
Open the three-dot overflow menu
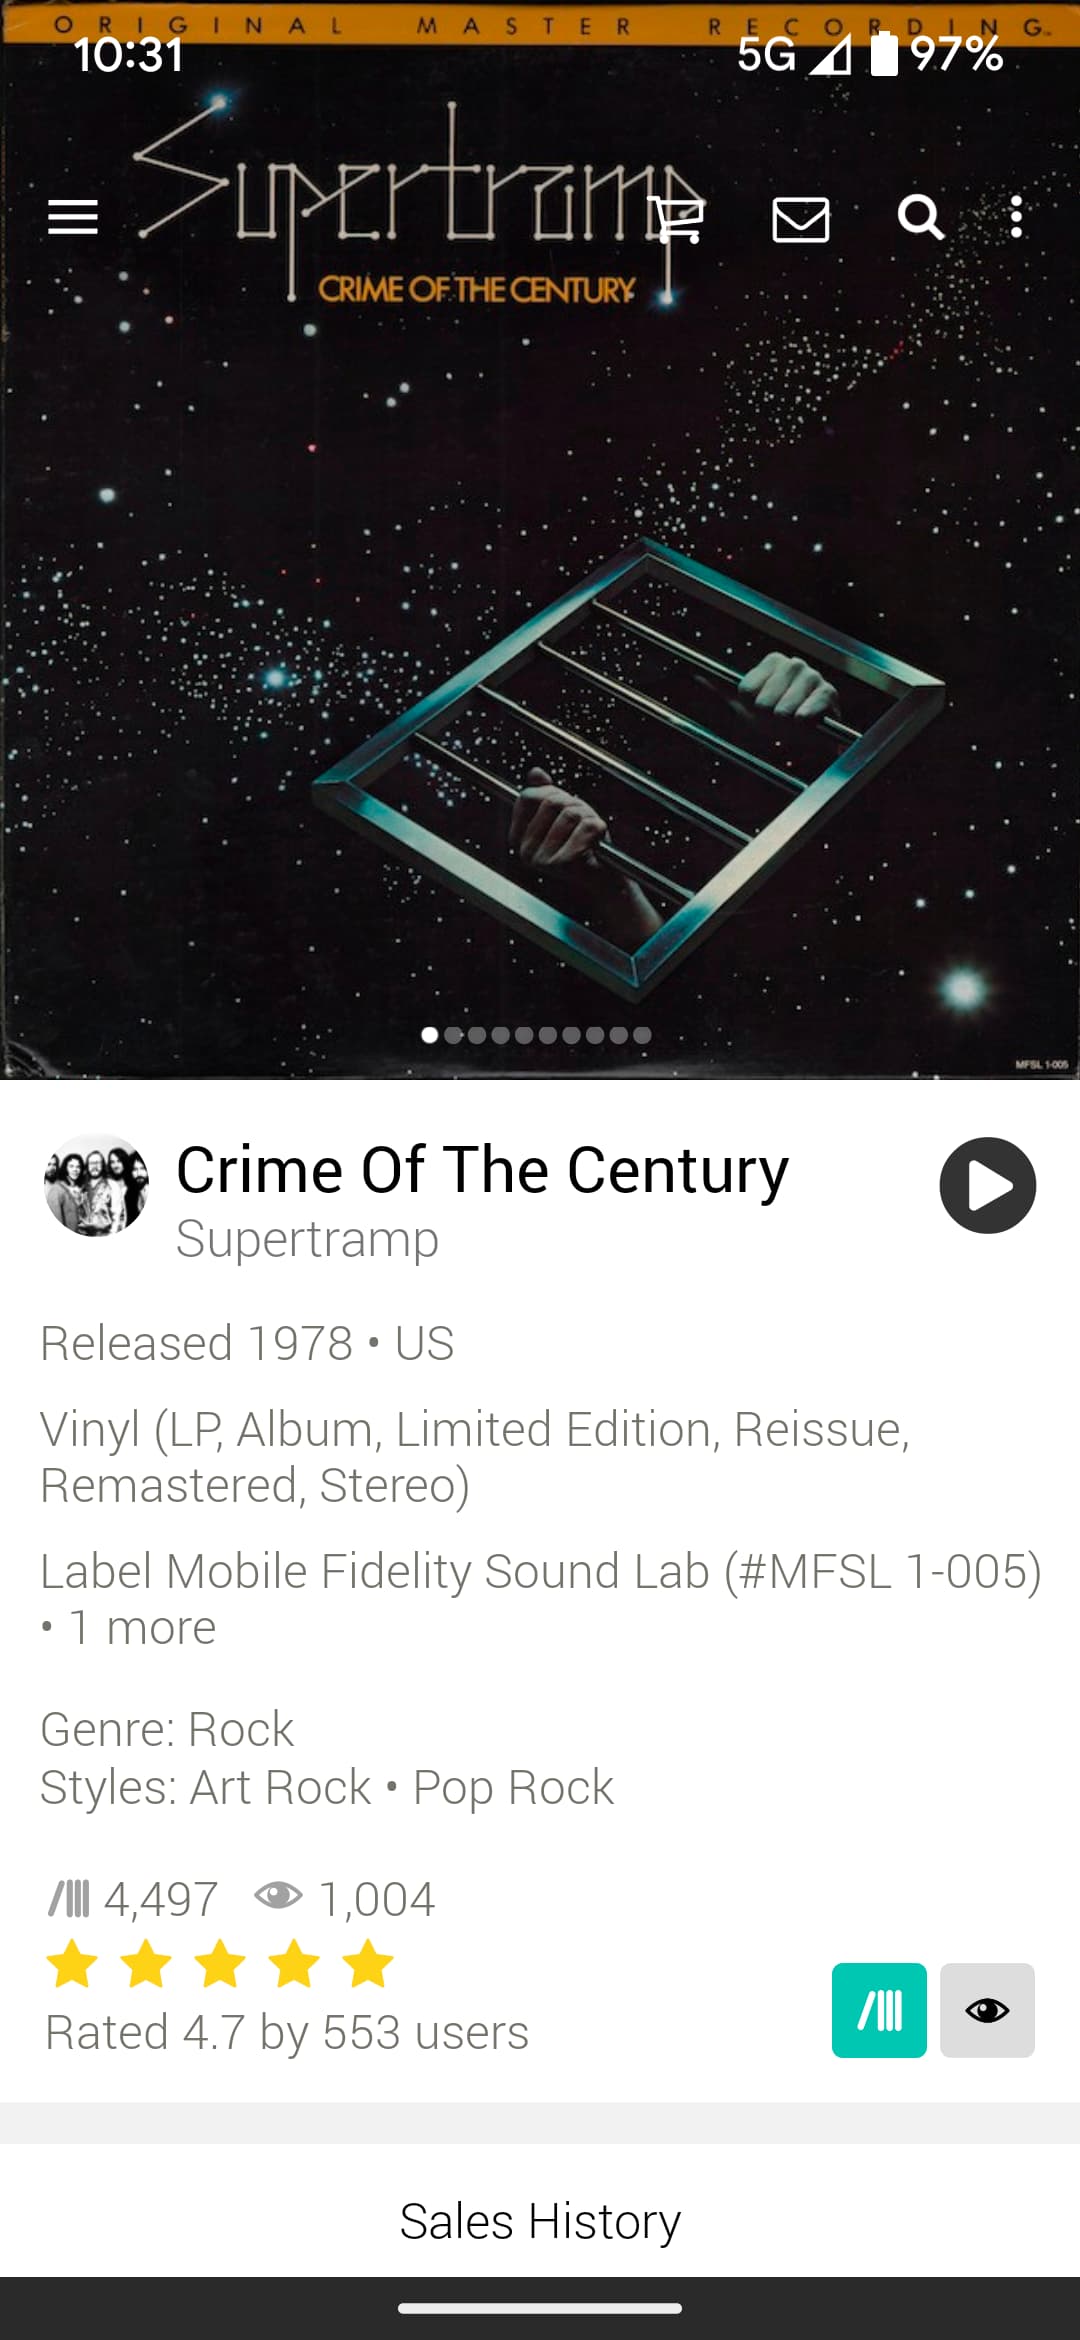pos(1016,217)
